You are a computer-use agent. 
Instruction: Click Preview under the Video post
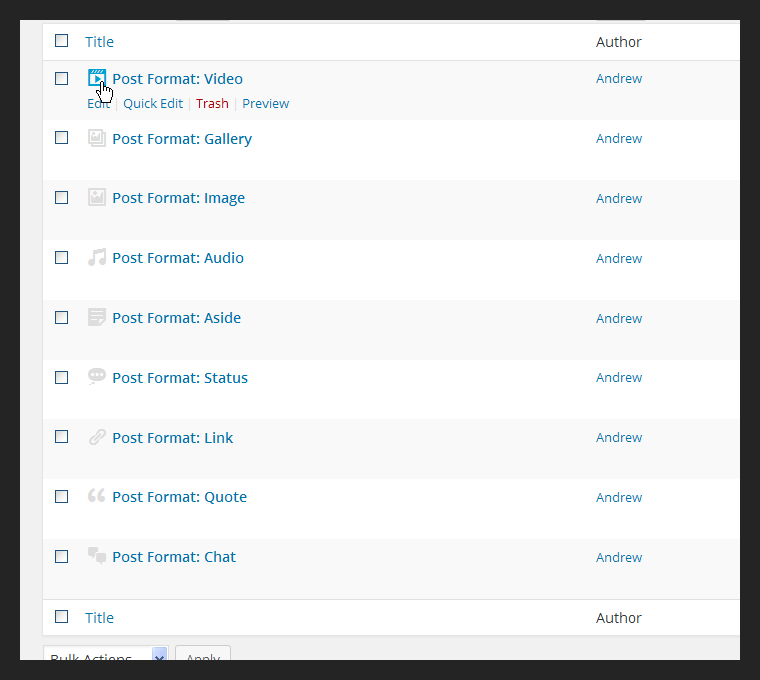tap(266, 104)
